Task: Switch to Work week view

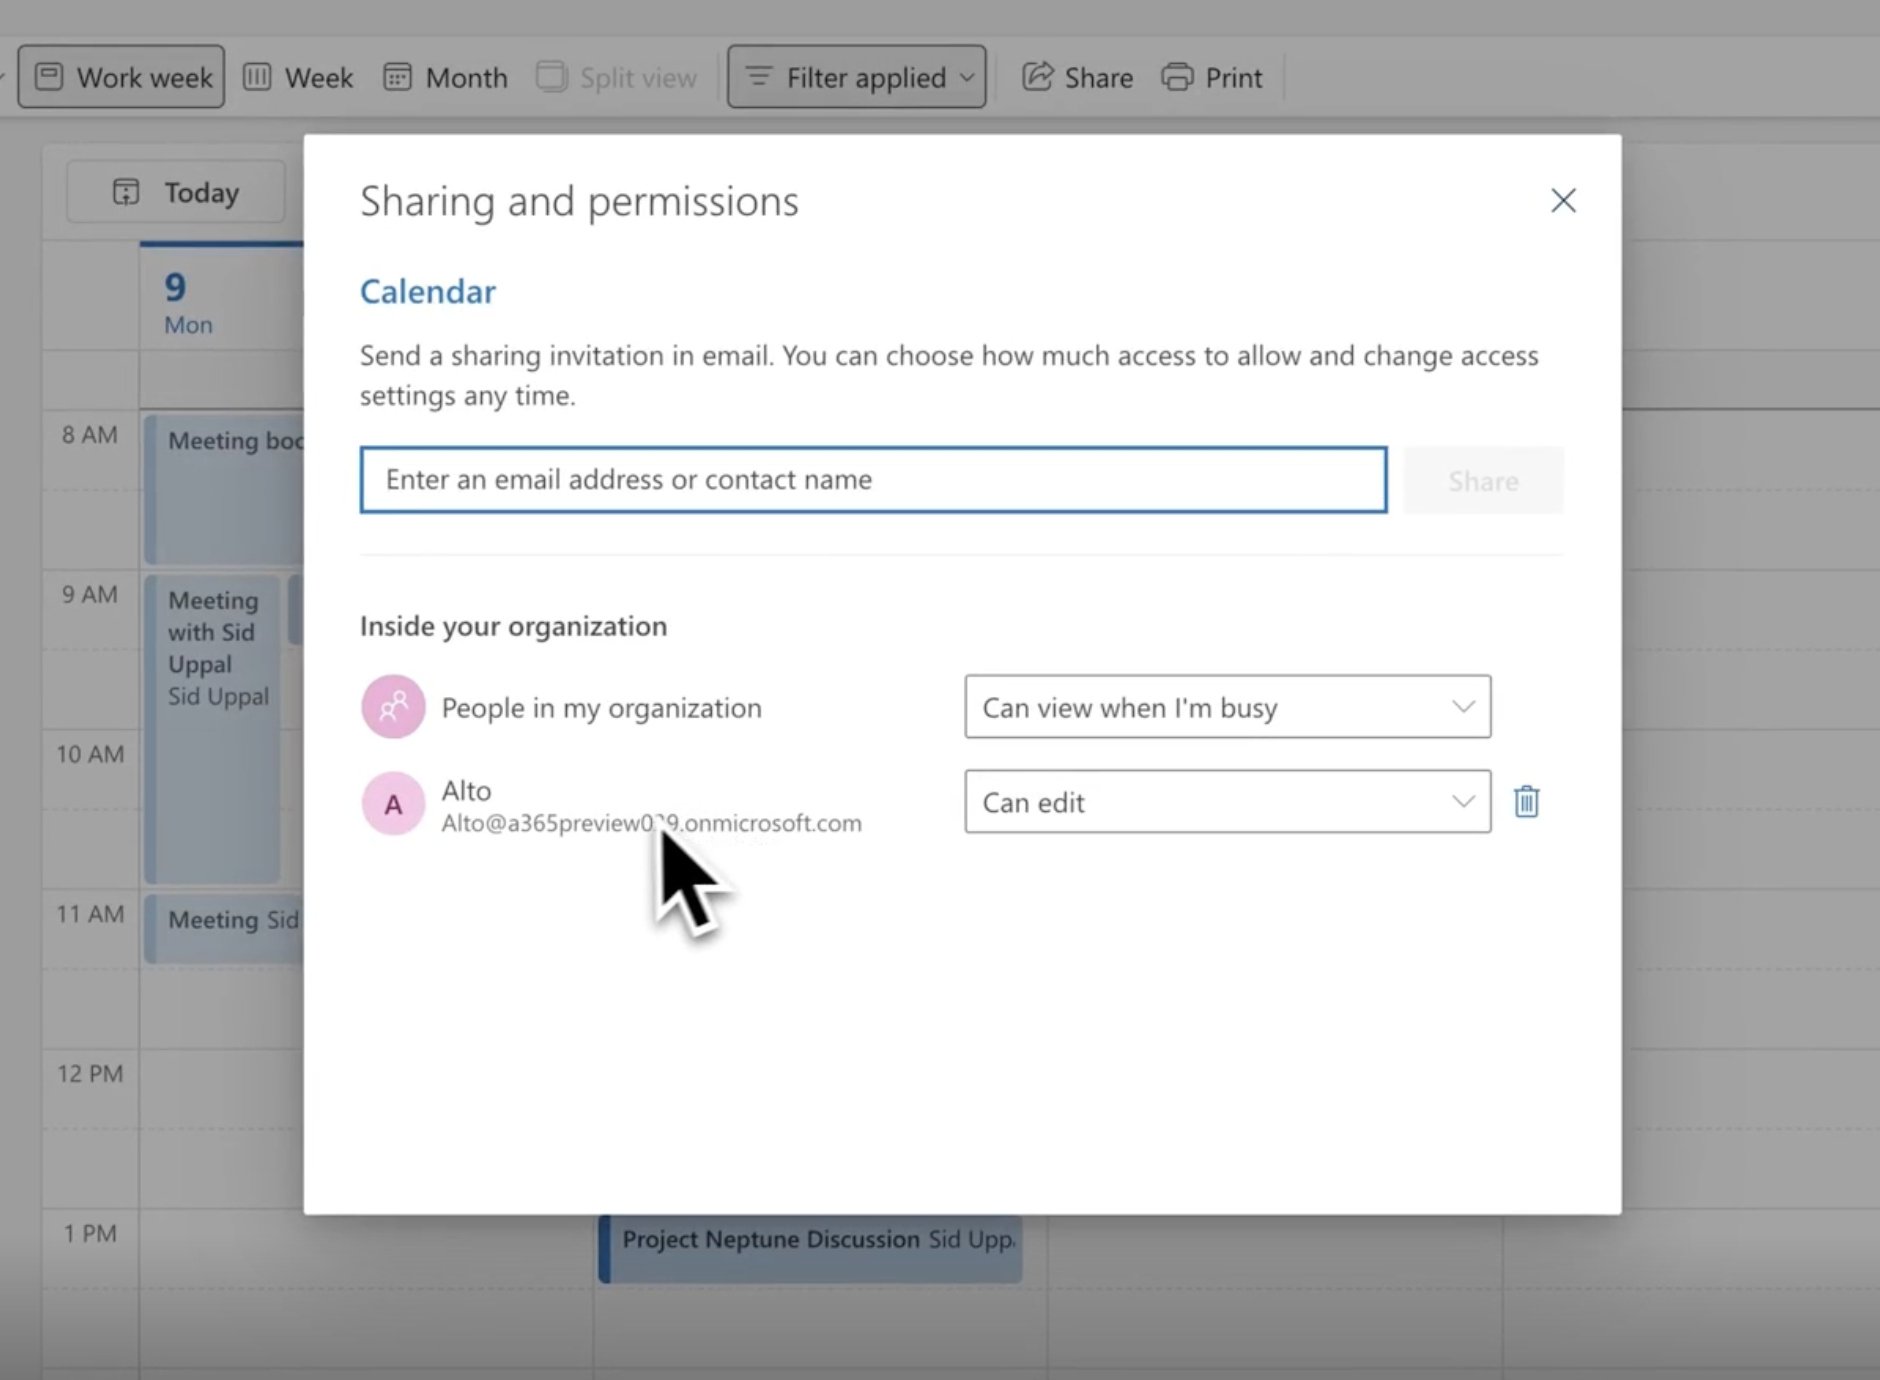Action: 122,77
